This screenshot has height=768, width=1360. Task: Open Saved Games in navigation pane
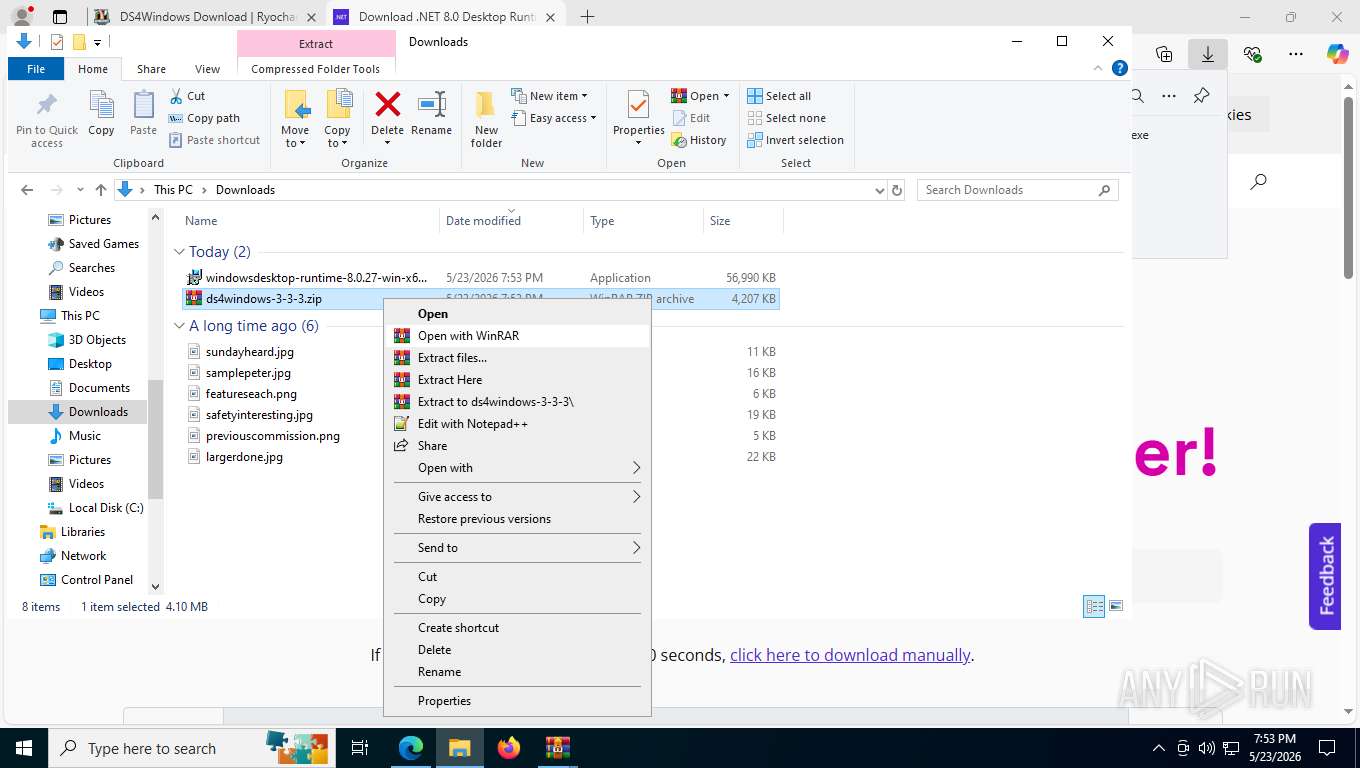click(103, 244)
